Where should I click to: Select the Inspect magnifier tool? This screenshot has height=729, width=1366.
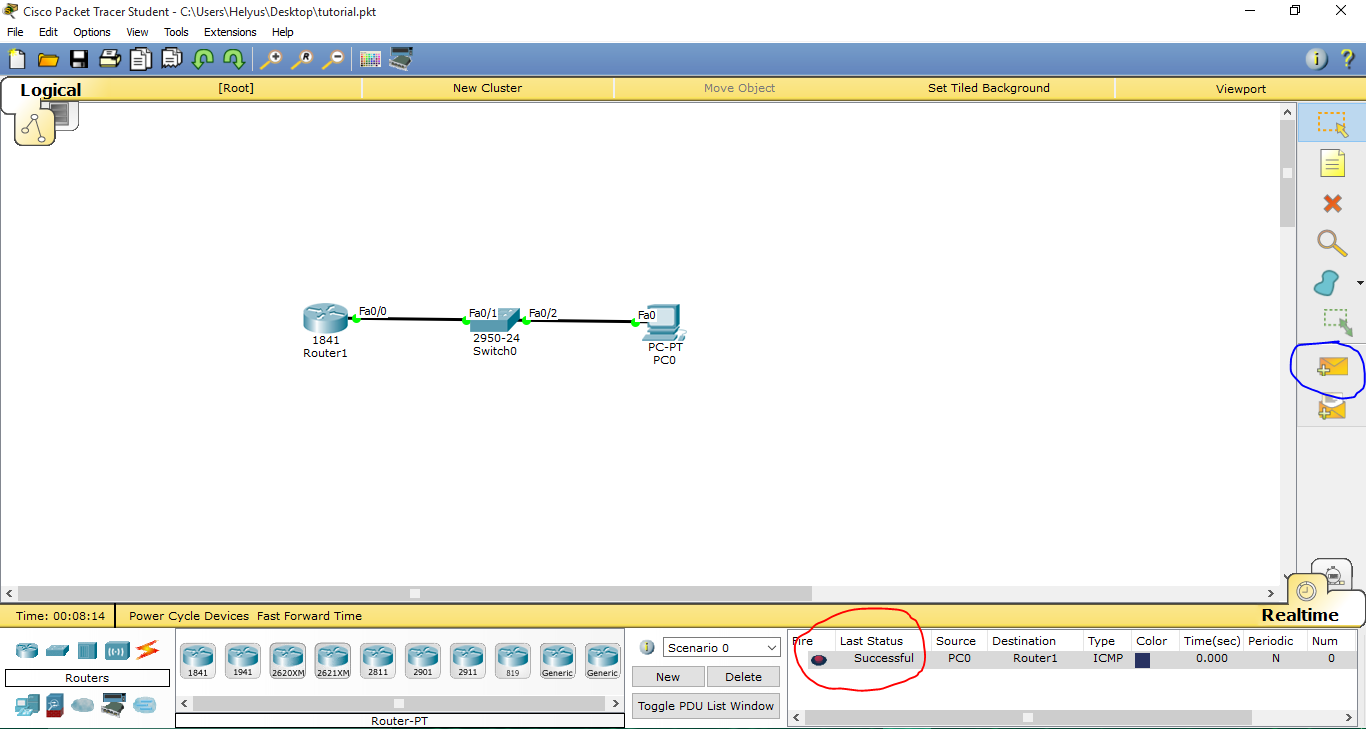1331,243
